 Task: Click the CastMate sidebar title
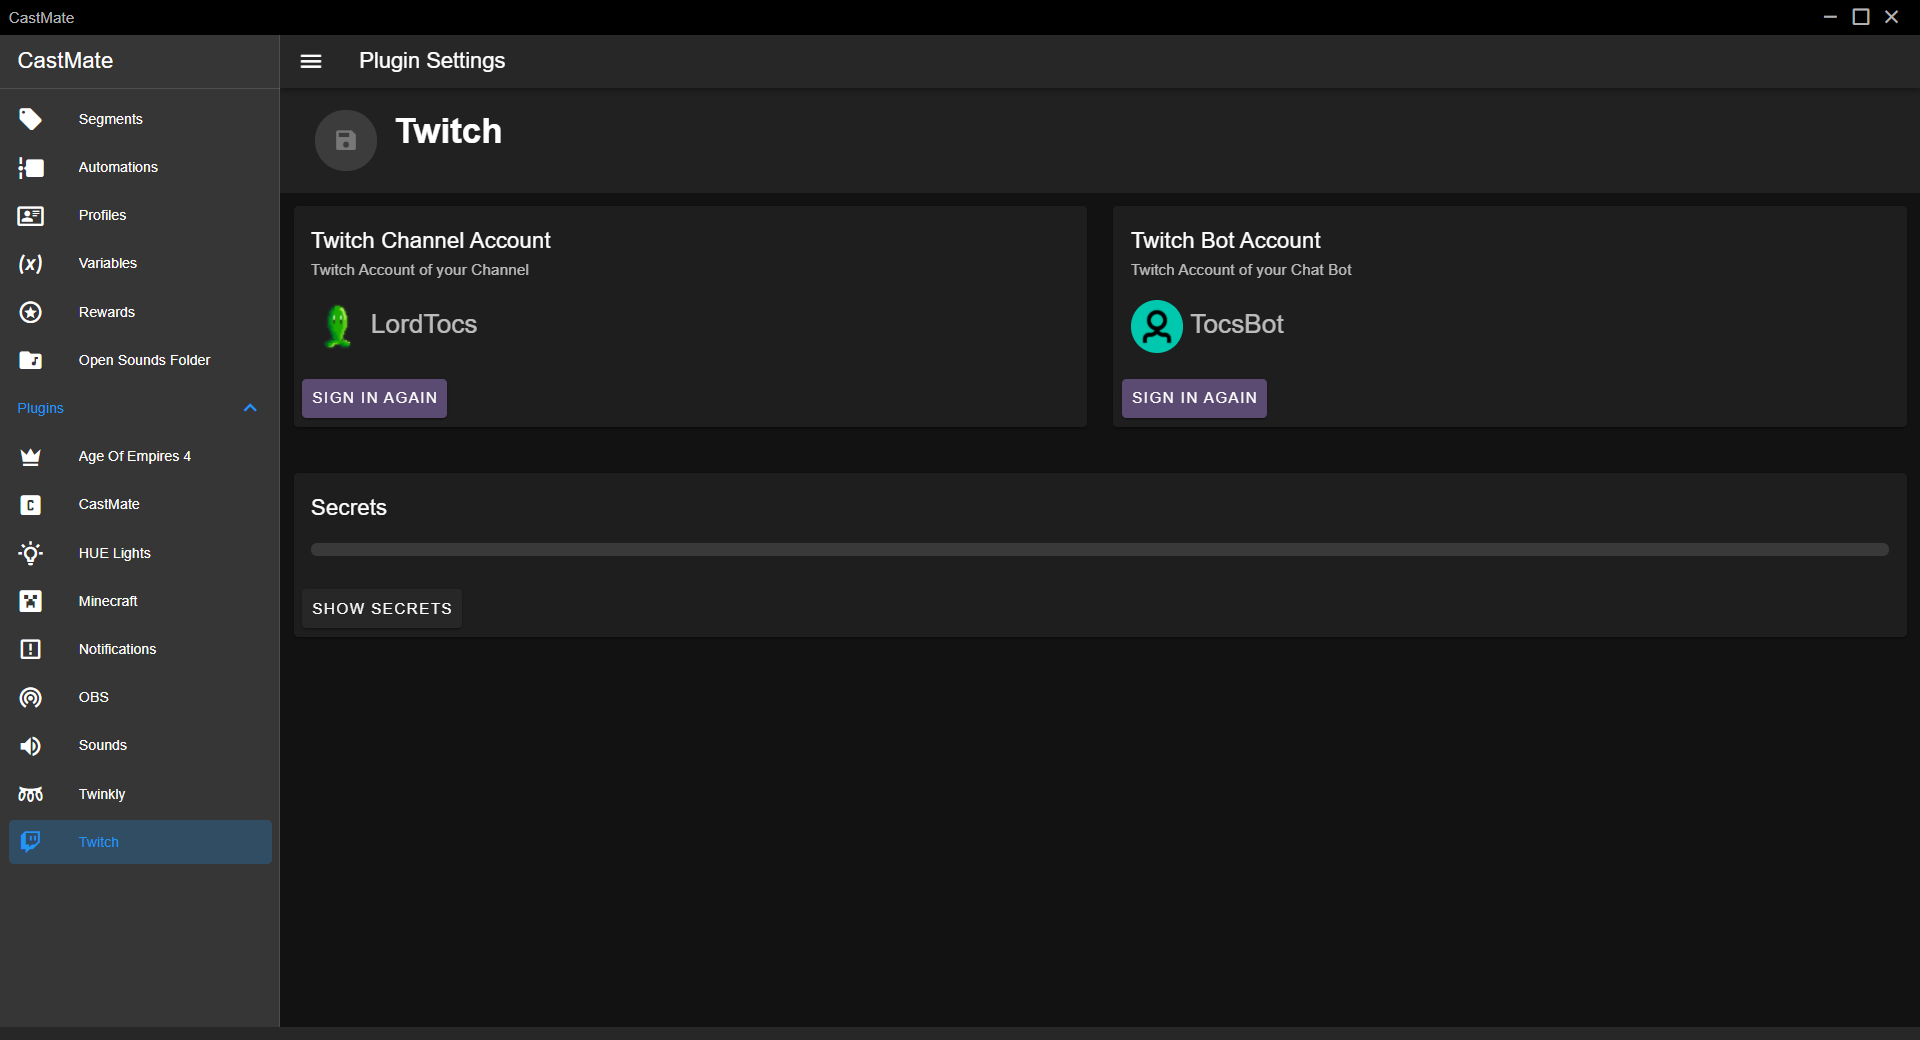point(65,60)
